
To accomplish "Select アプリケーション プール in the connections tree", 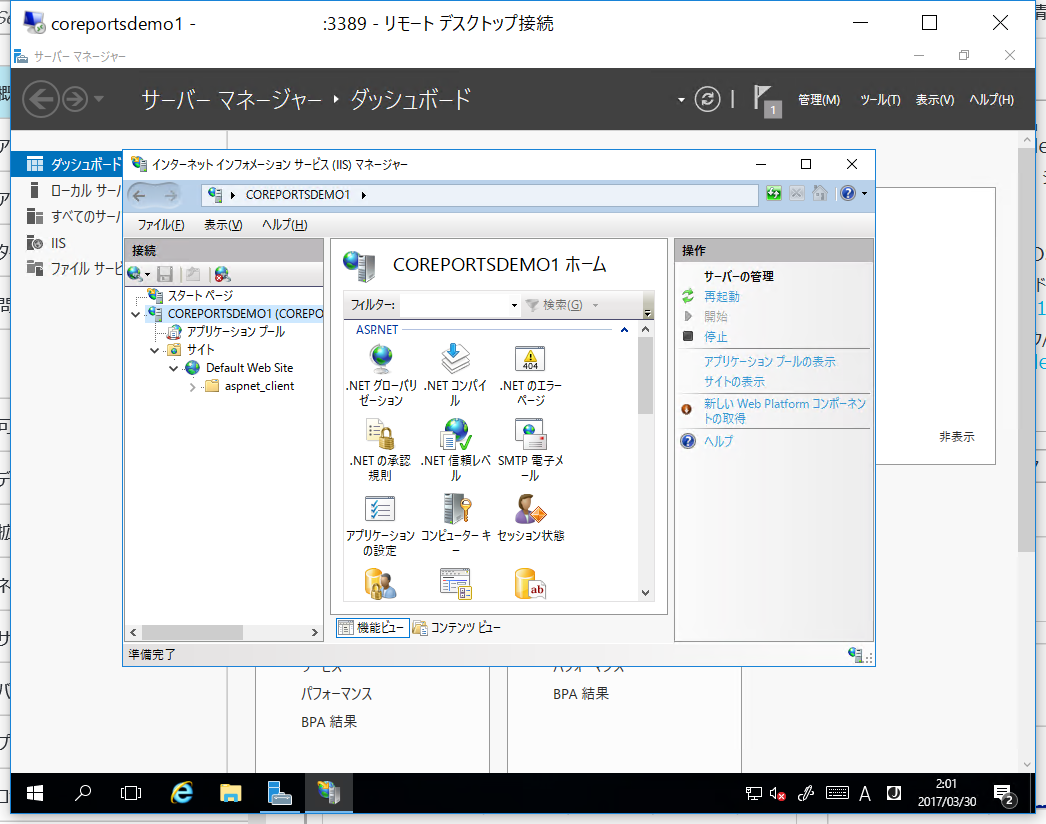I will pos(235,332).
